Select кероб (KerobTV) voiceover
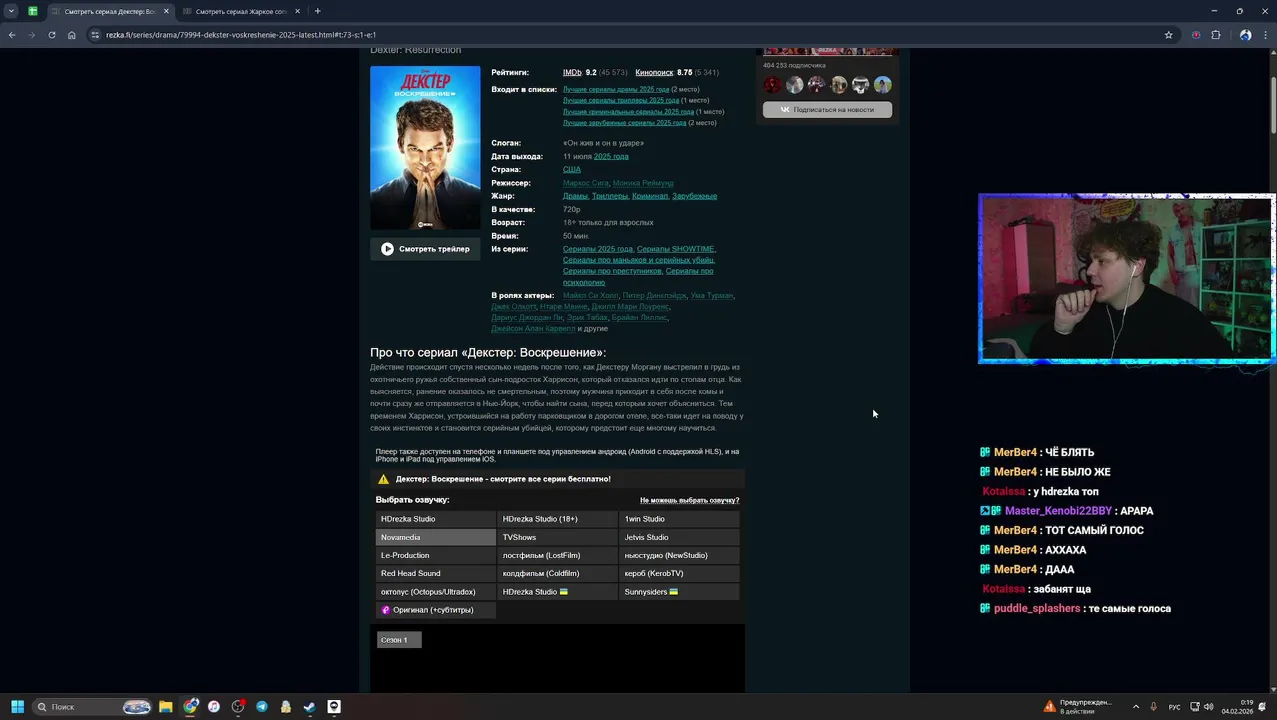 click(680, 573)
